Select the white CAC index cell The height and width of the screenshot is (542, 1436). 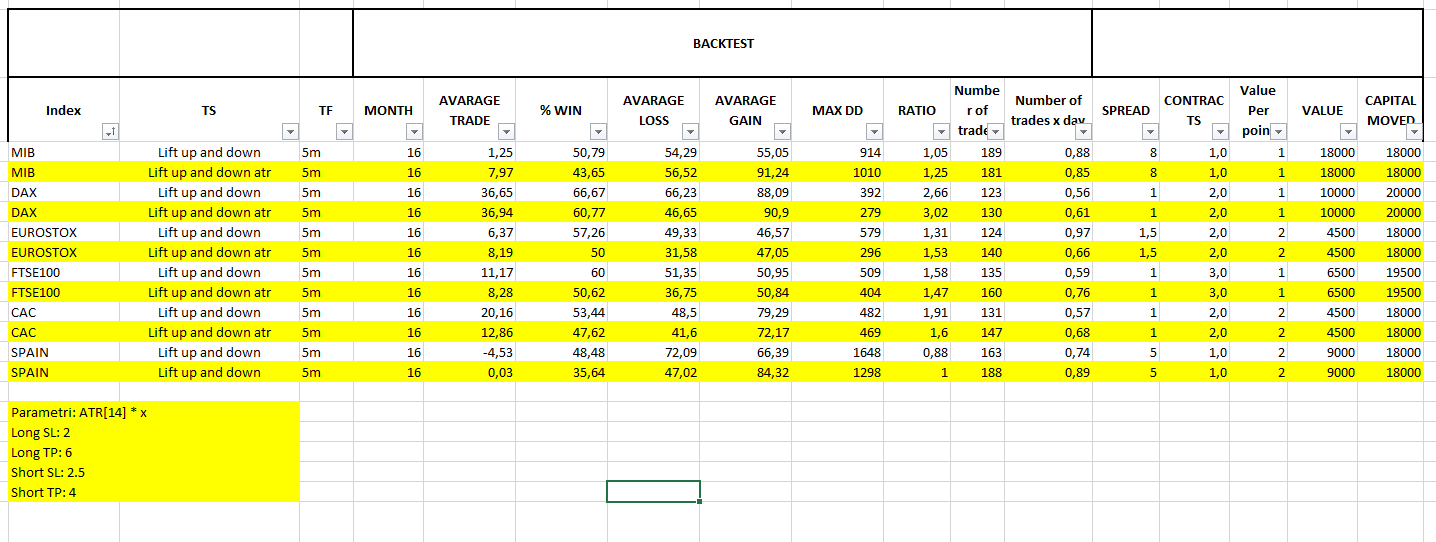[64, 312]
